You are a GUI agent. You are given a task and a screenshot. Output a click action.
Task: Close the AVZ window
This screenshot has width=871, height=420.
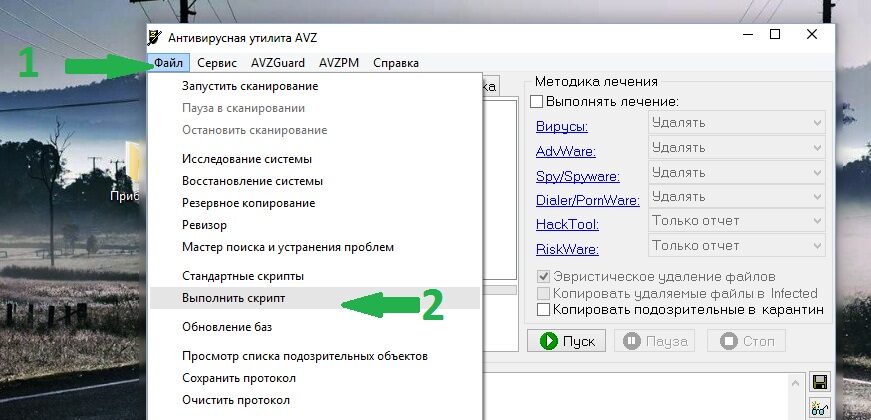pyautogui.click(x=812, y=34)
